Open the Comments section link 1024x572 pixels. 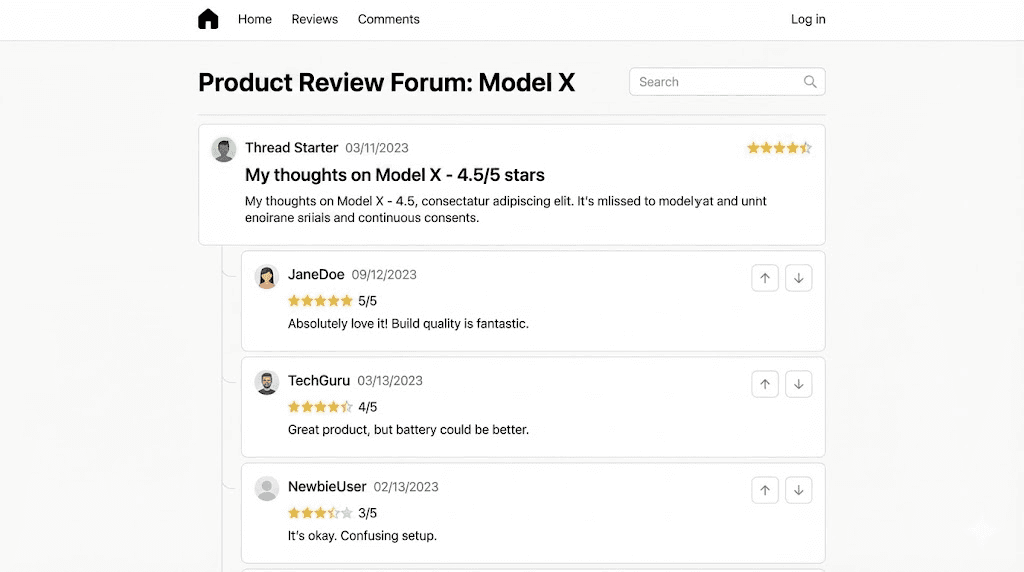click(389, 20)
